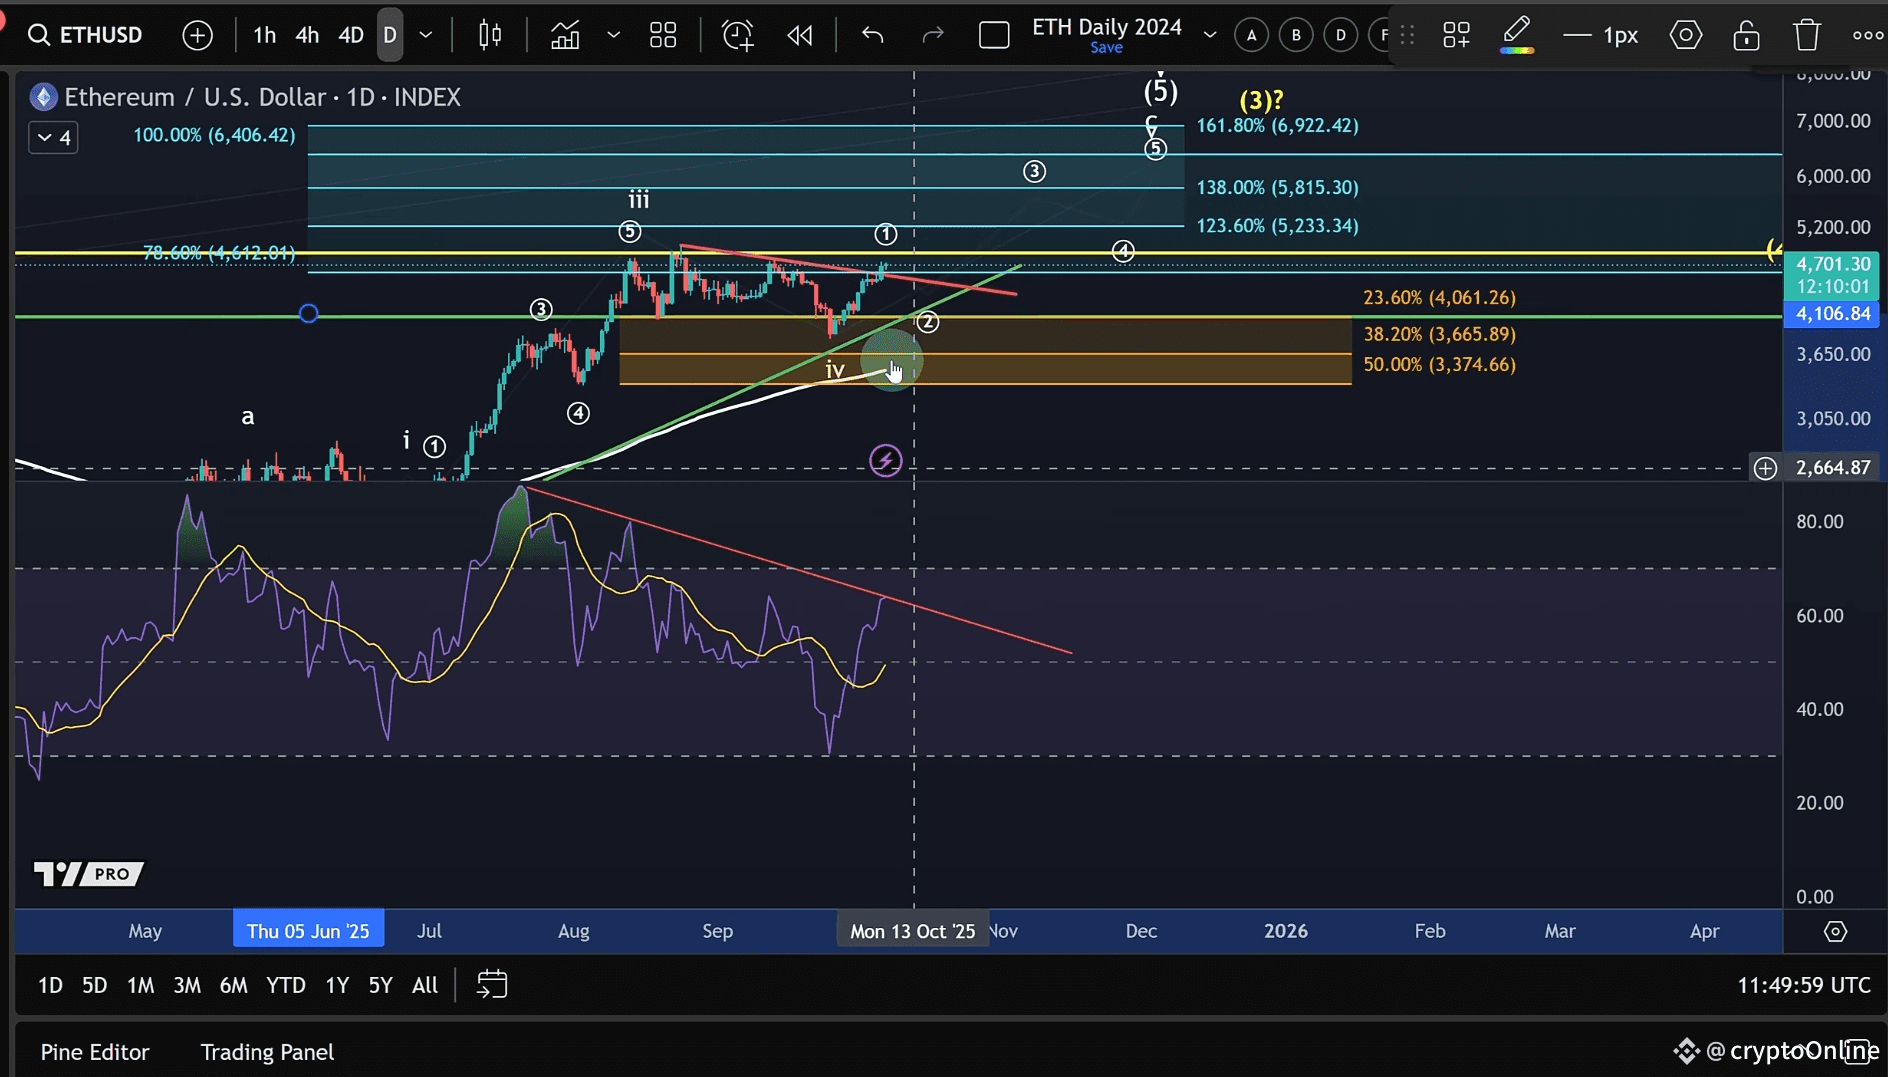1888x1077 pixels.
Task: Start bar replay with rewind icon
Action: (x=800, y=35)
